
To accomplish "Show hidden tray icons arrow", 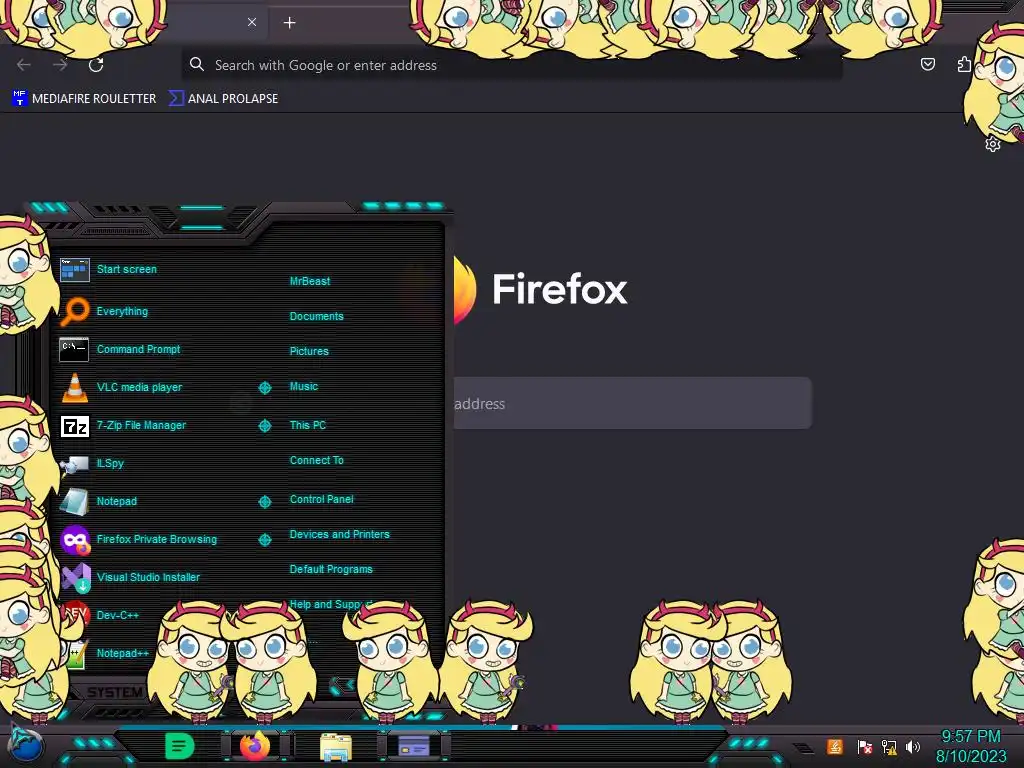I will (803, 747).
